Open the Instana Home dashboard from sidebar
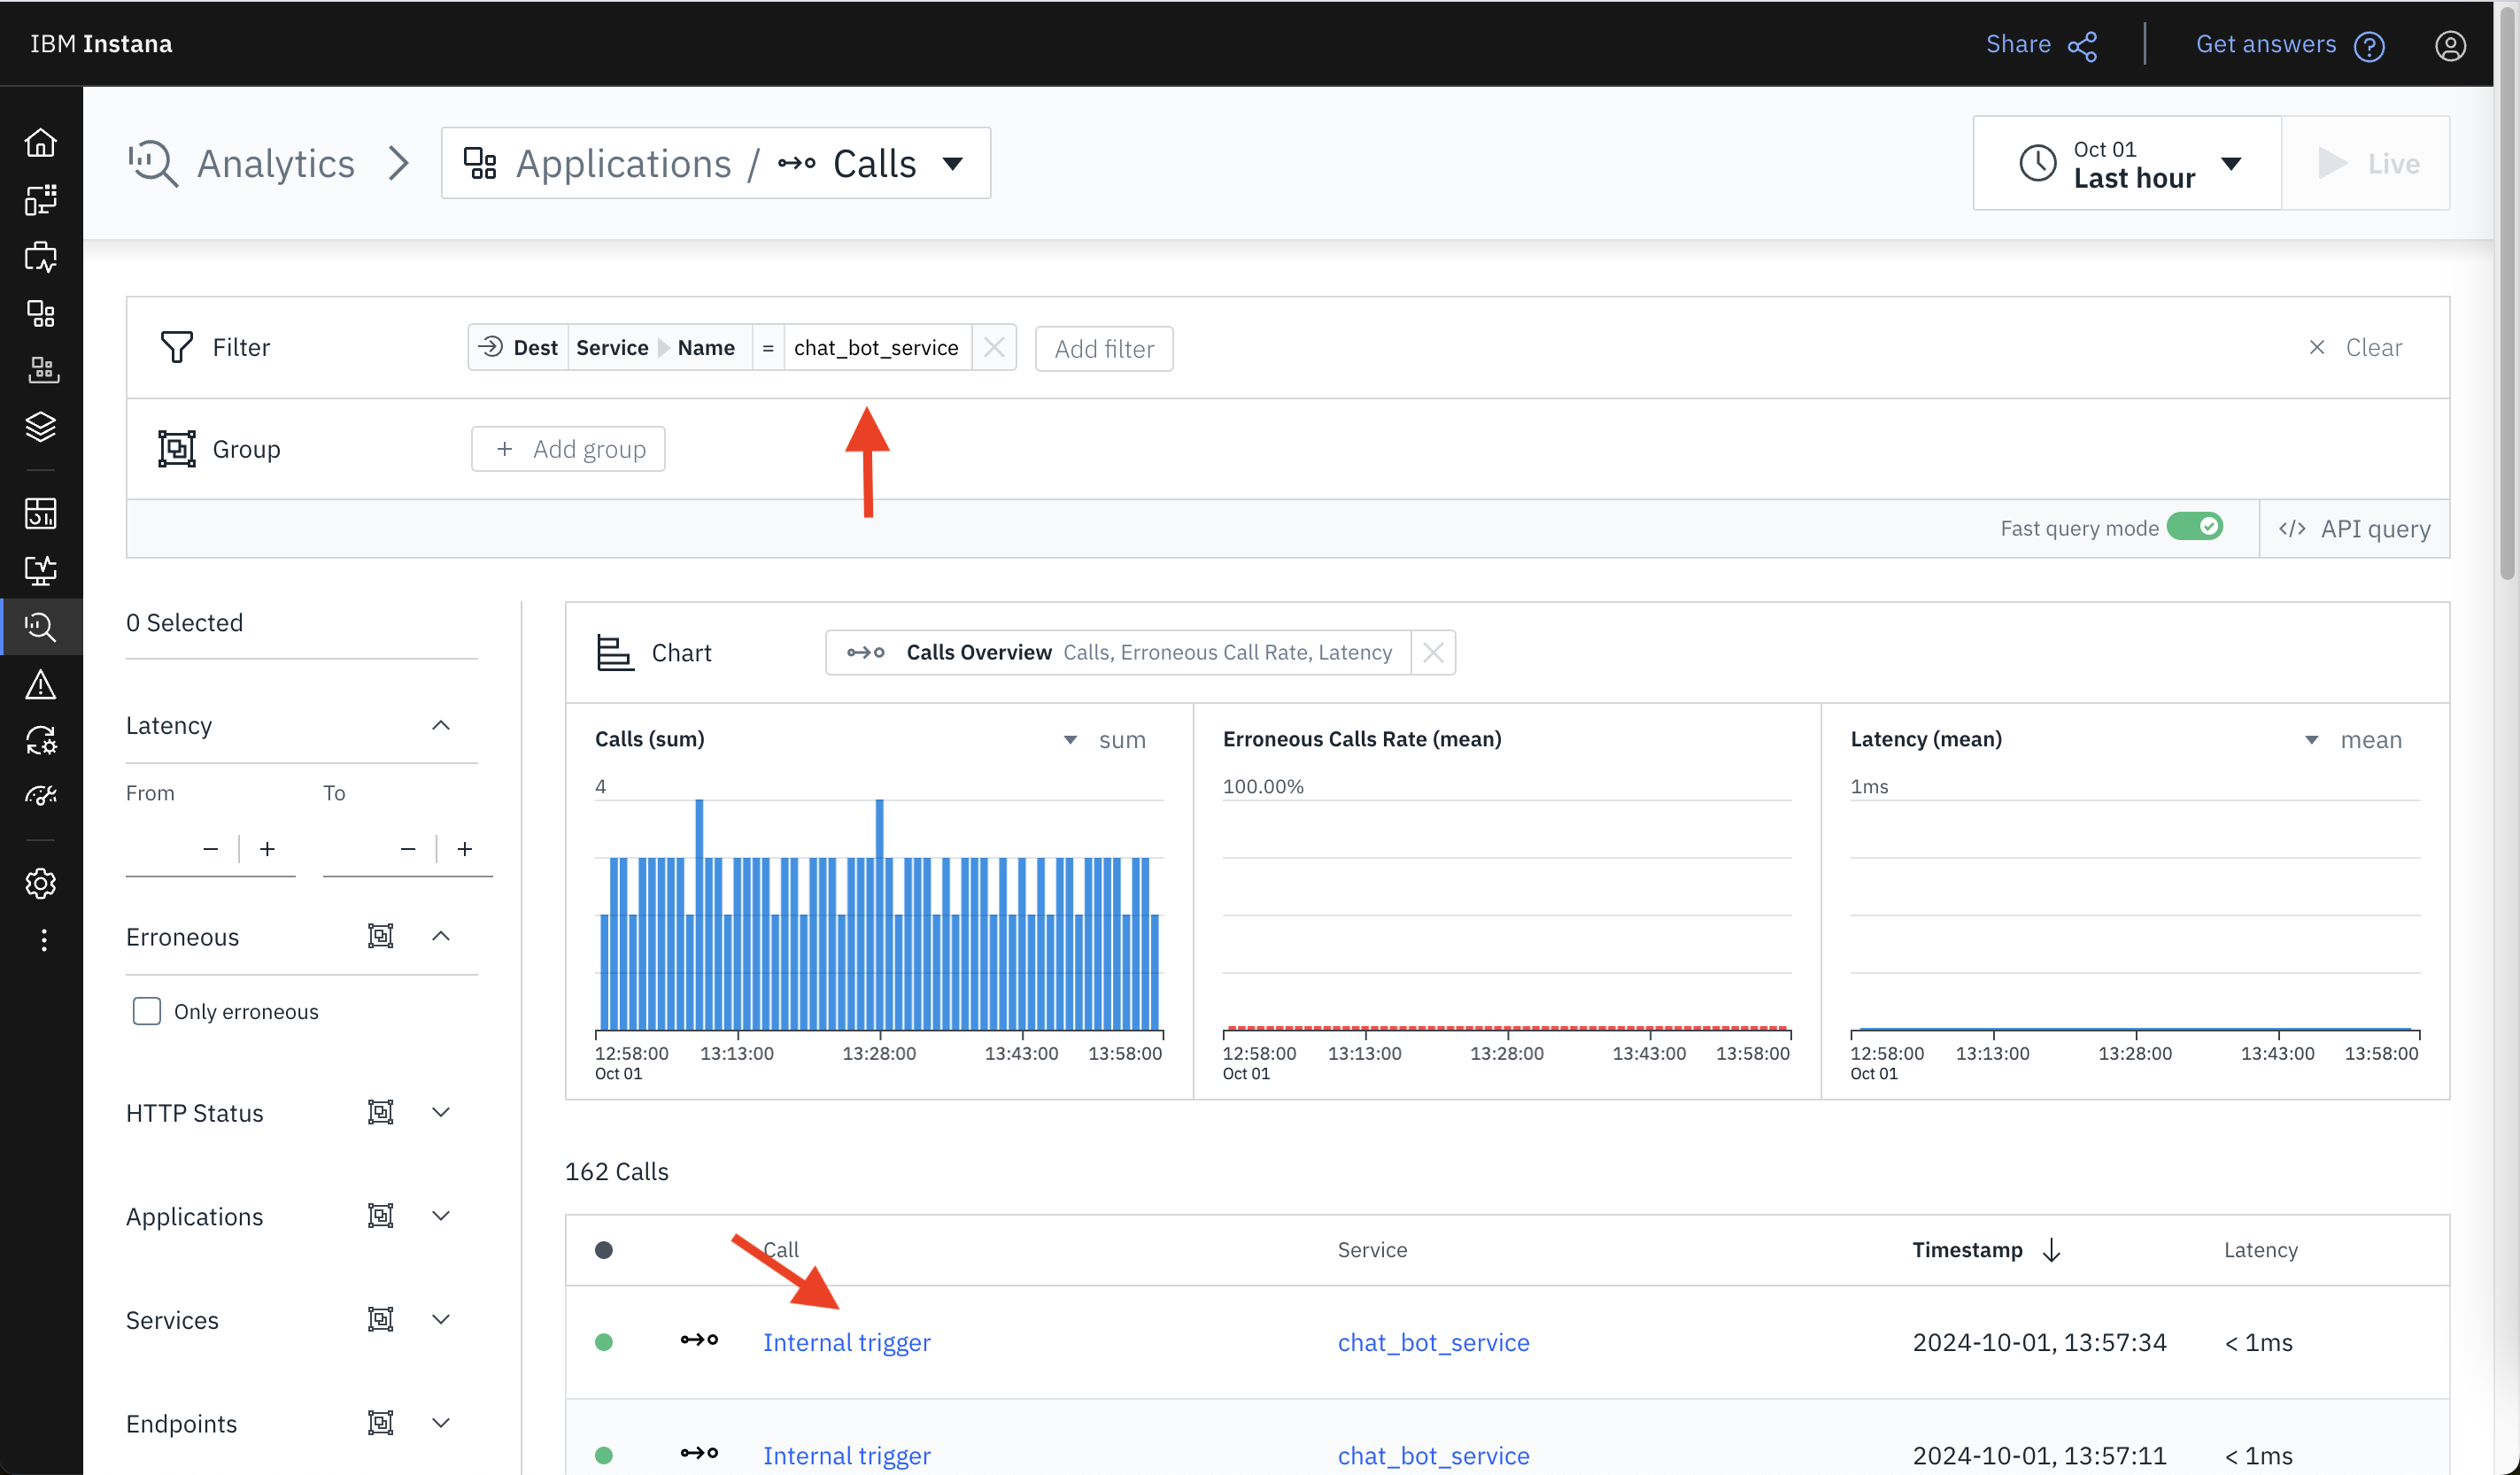Image resolution: width=2520 pixels, height=1475 pixels. tap(41, 142)
